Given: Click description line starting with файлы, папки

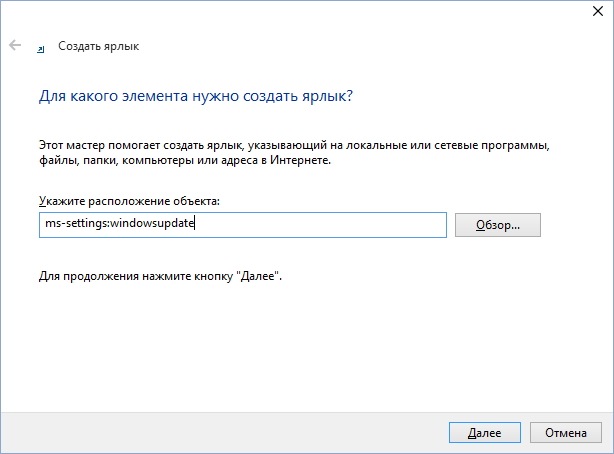Looking at the screenshot, I should (185, 160).
